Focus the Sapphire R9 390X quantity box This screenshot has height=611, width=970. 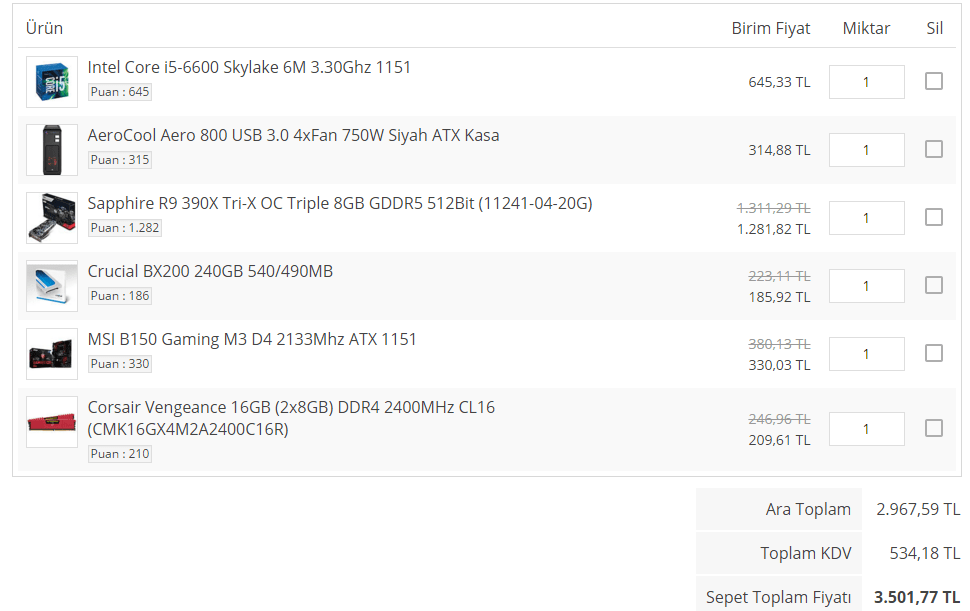(x=866, y=218)
